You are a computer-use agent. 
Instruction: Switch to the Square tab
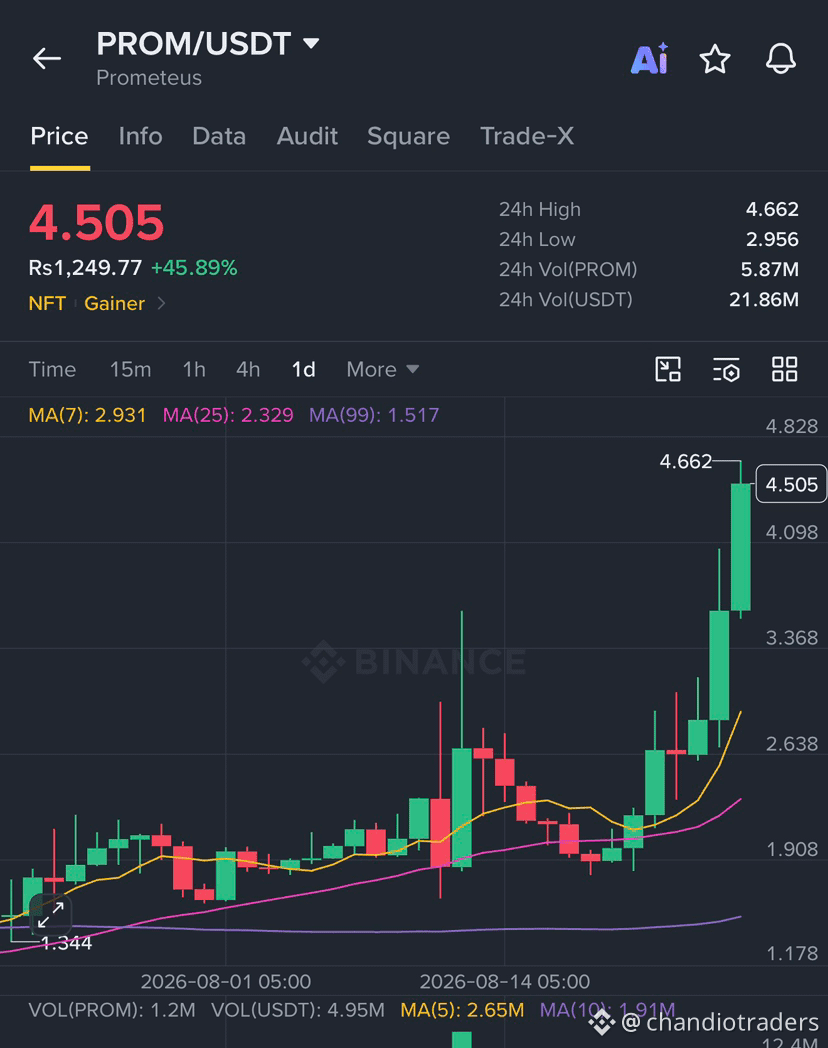click(408, 136)
